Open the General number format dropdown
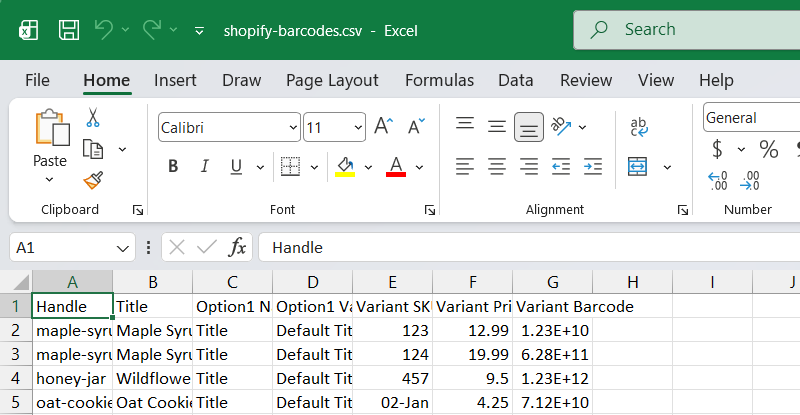The height and width of the screenshot is (415, 800). [x=752, y=117]
